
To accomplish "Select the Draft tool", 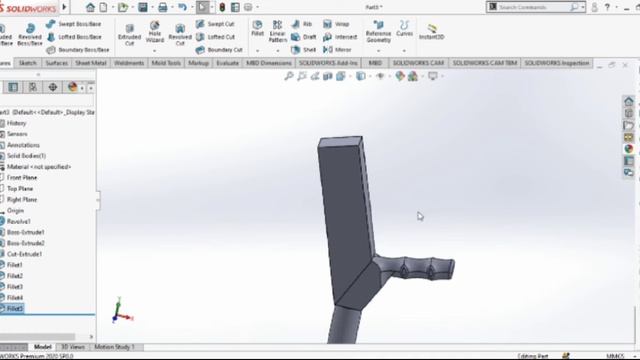I will pyautogui.click(x=304, y=37).
